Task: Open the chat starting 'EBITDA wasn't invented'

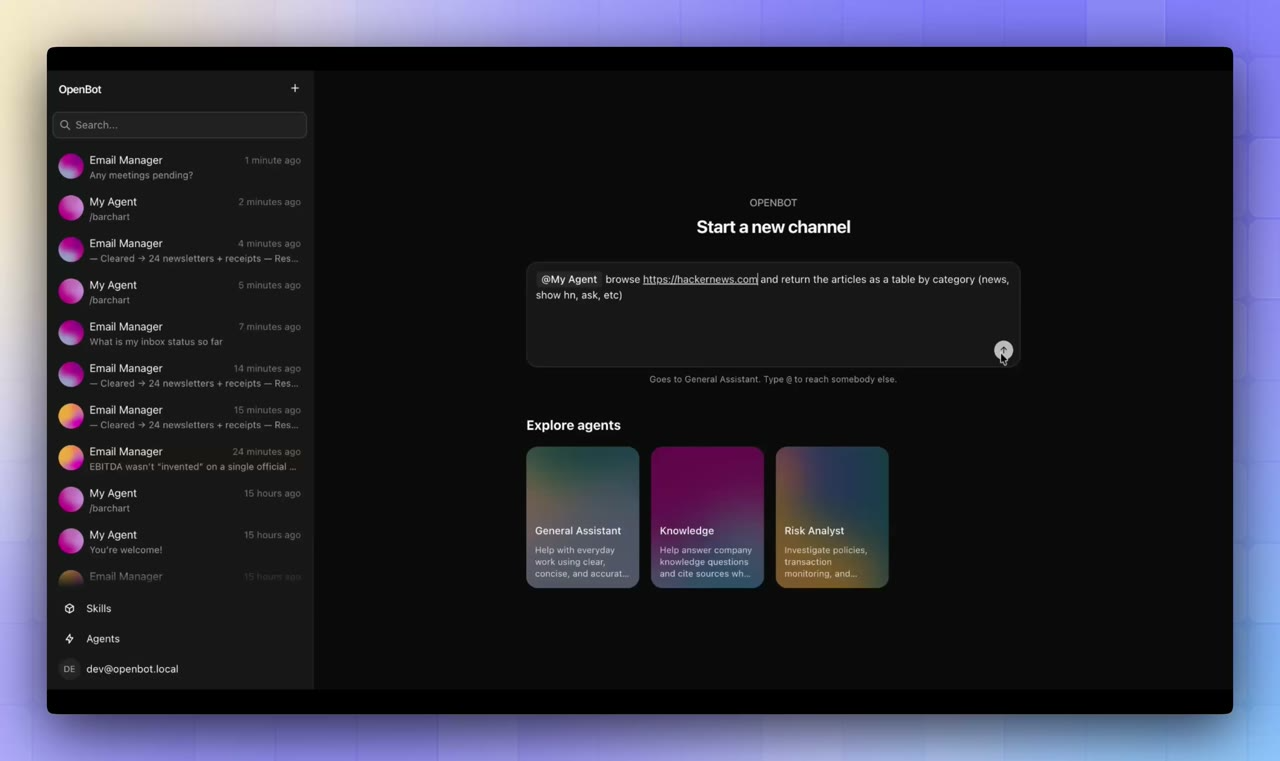Action: (180, 458)
